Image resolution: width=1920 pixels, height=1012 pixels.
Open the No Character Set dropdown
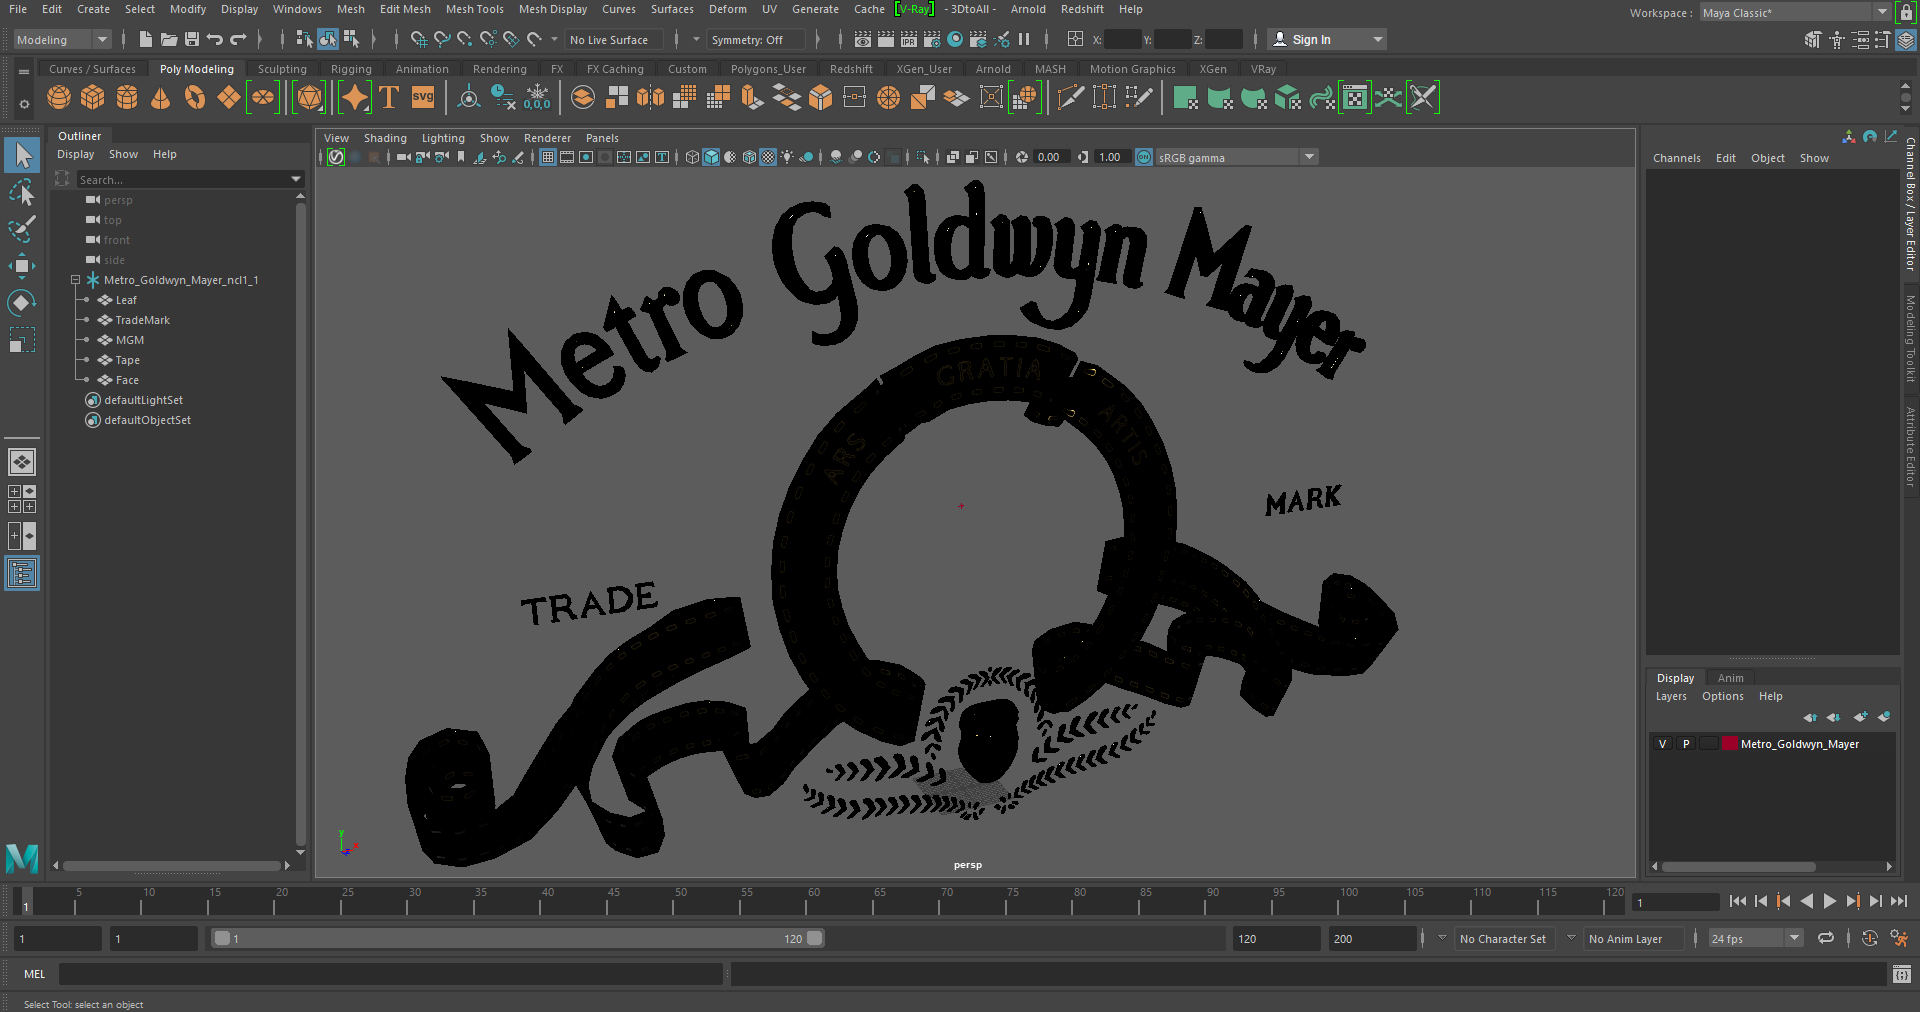click(1502, 939)
